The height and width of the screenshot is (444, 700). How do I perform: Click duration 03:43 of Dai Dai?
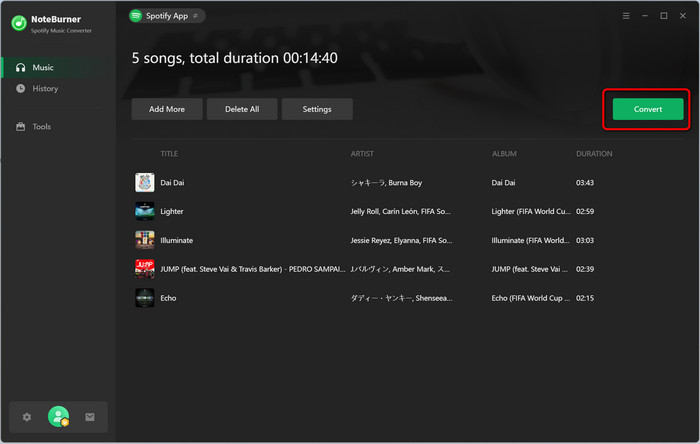click(x=585, y=183)
